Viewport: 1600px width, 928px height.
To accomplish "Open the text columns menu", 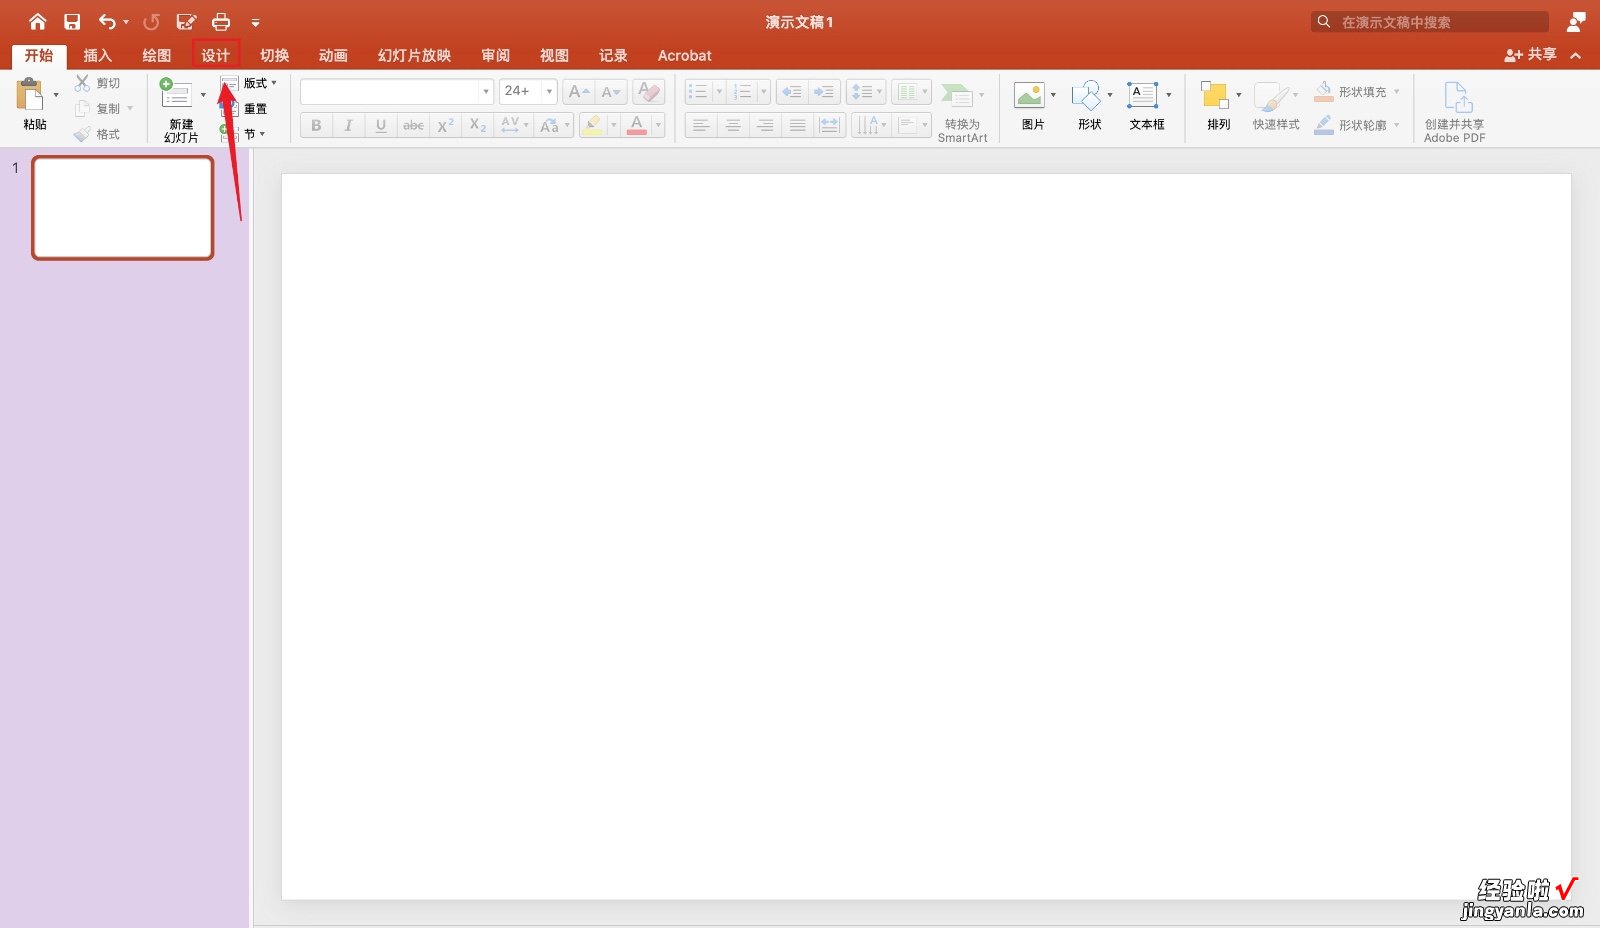I will pyautogui.click(x=911, y=92).
